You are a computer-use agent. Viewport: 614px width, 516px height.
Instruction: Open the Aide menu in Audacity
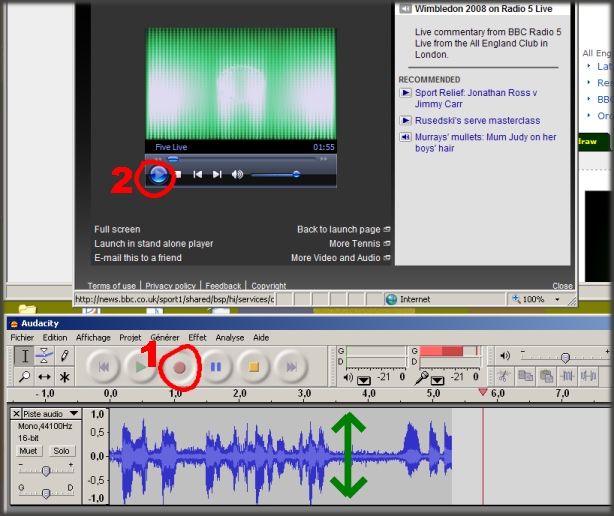pos(261,337)
